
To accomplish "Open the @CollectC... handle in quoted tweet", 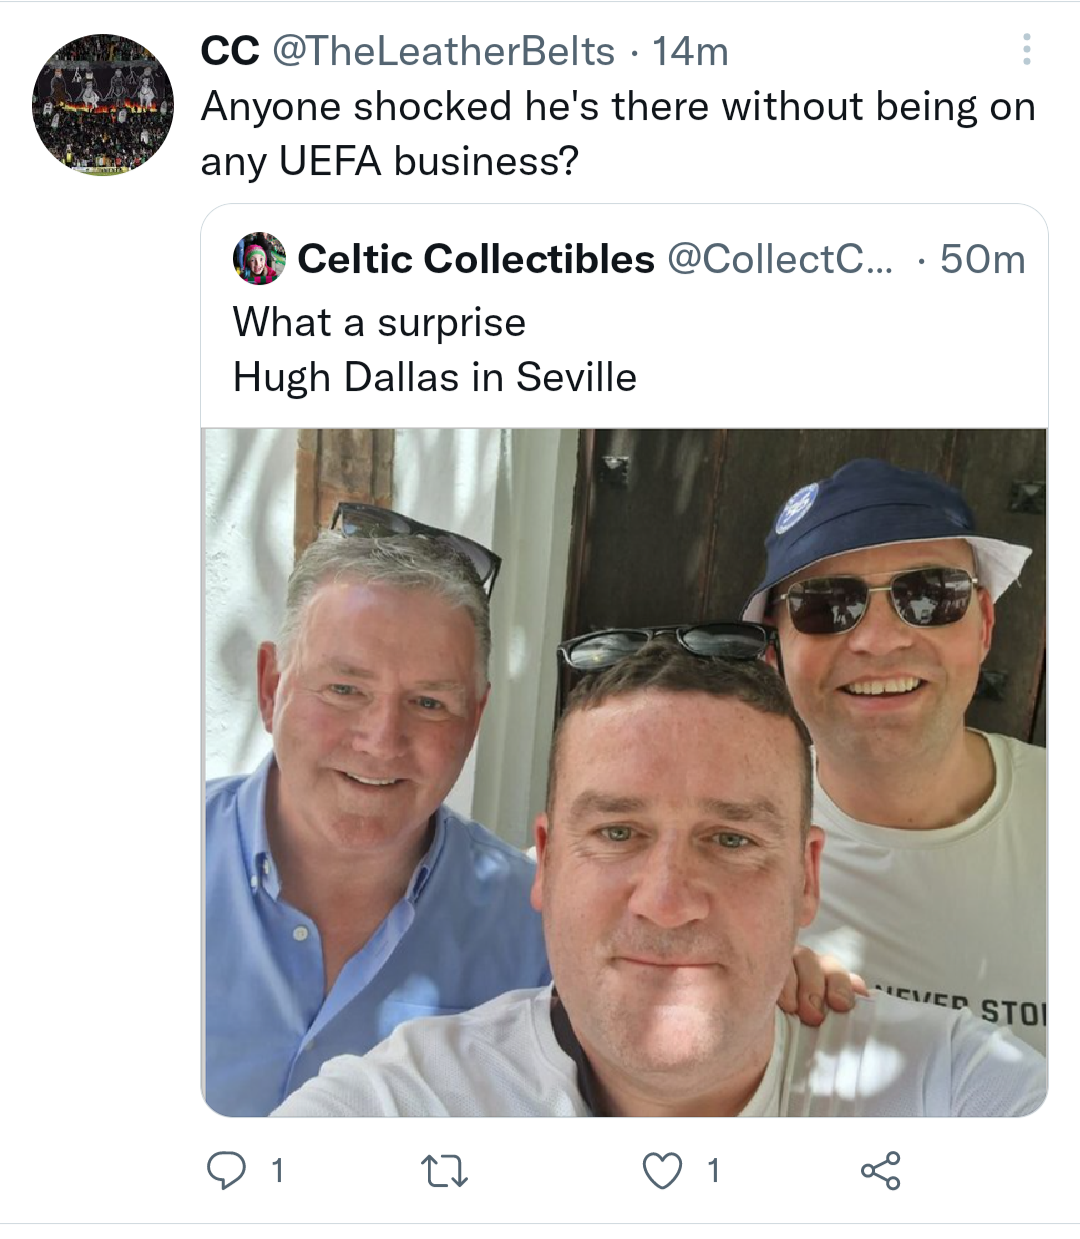I will click(x=781, y=259).
